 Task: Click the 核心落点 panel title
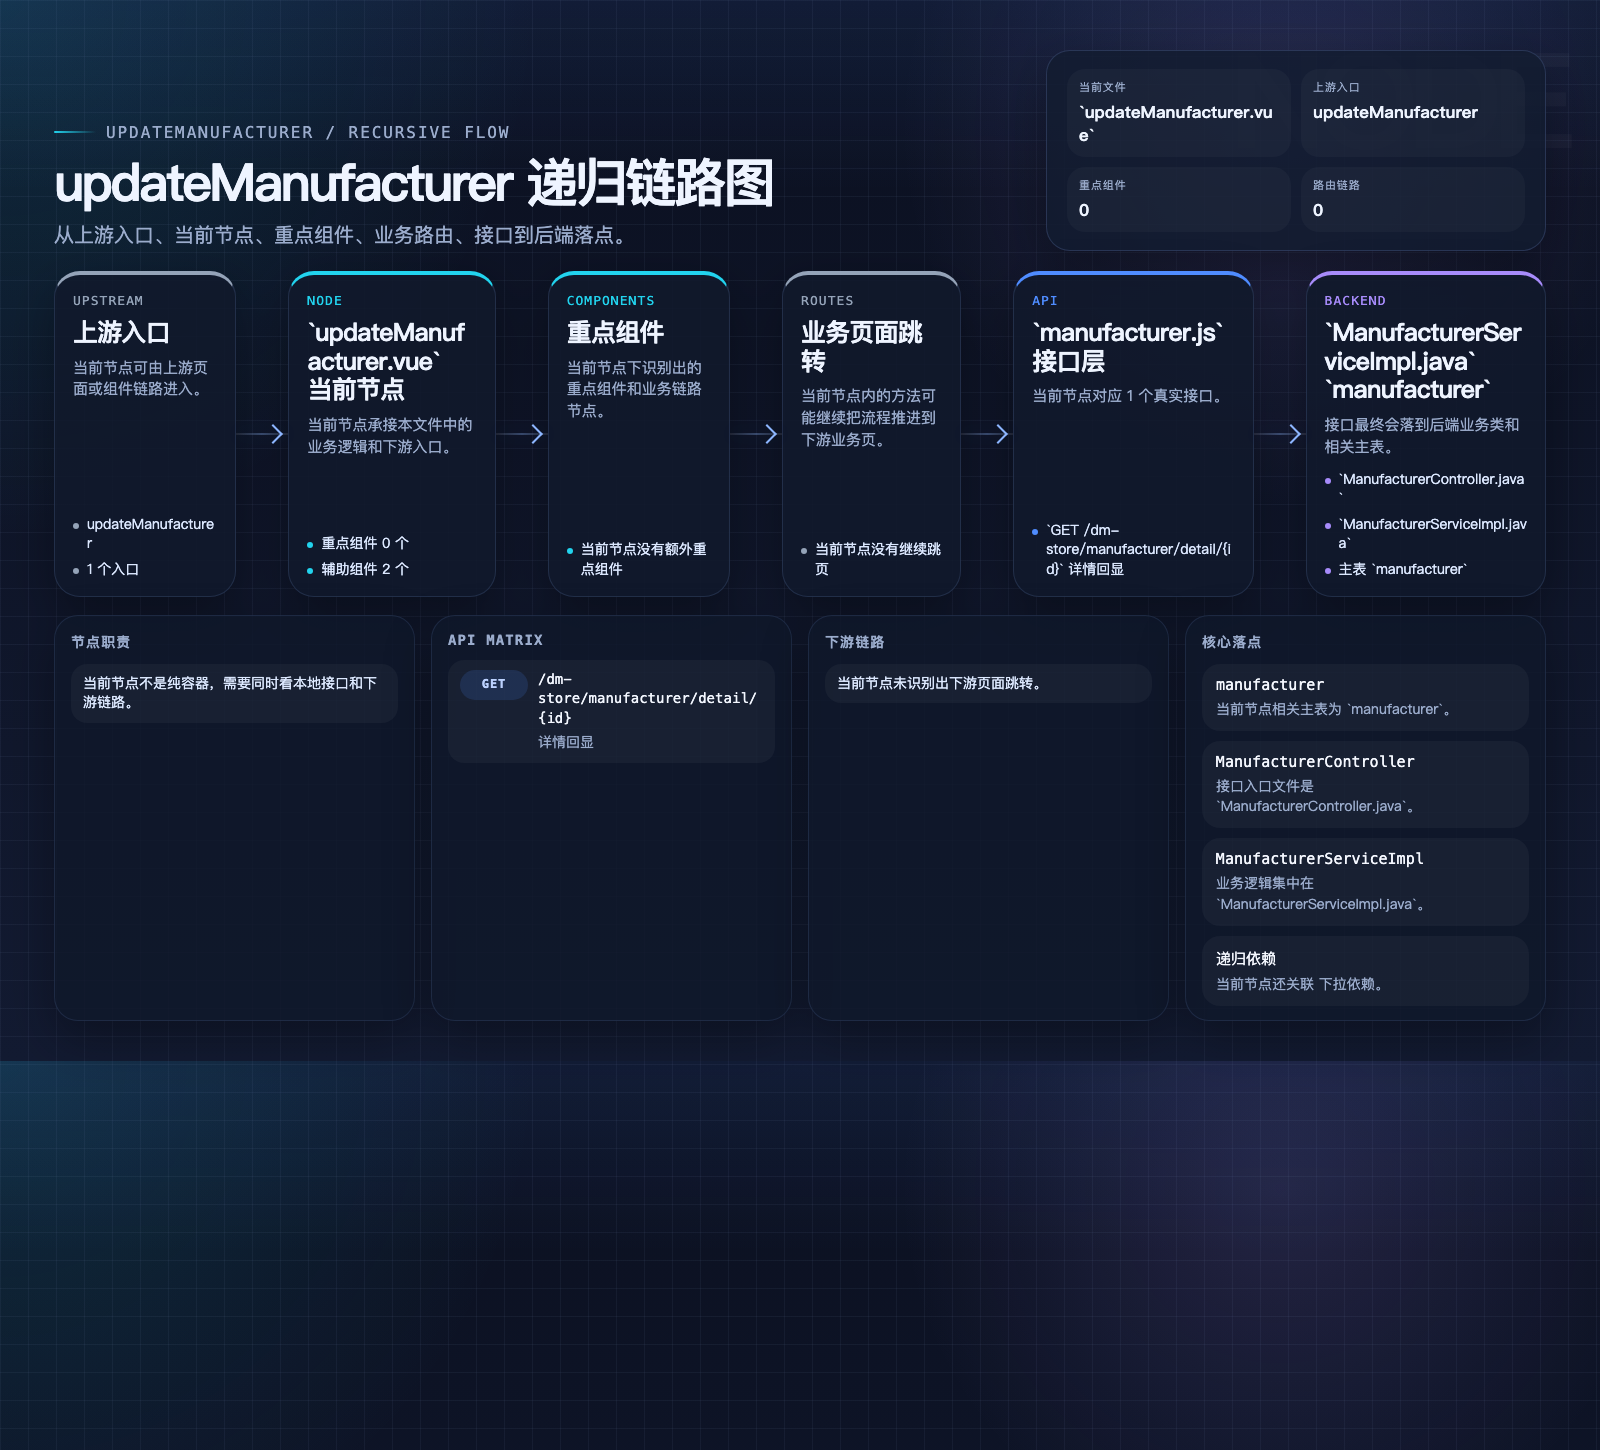click(1232, 642)
